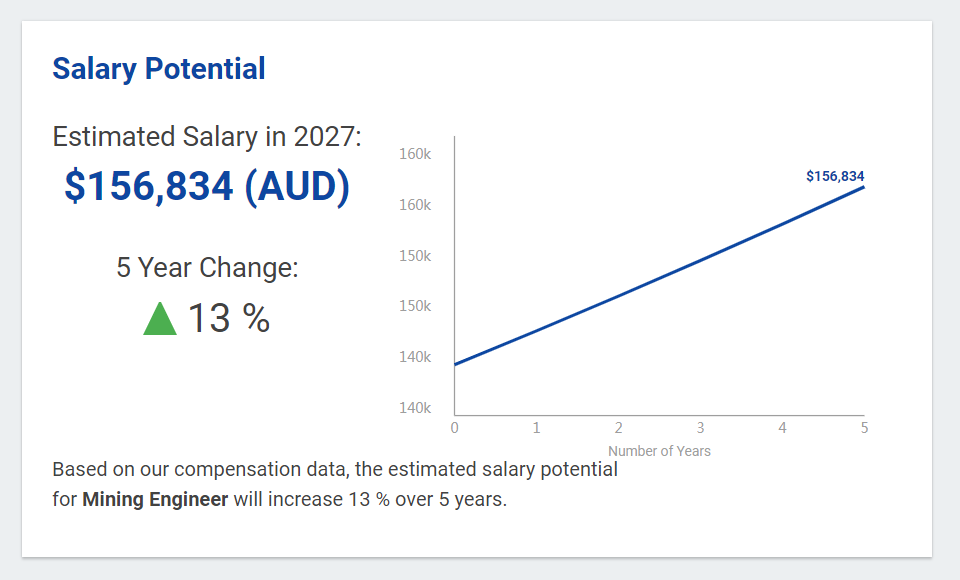
Task: Click the large "13 %" beside the triangle
Action: pos(229,318)
